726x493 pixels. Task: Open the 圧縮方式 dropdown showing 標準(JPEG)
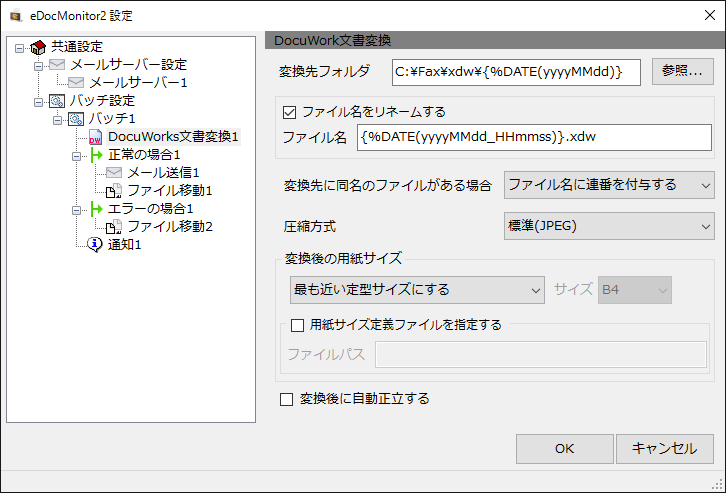pyautogui.click(x=609, y=226)
